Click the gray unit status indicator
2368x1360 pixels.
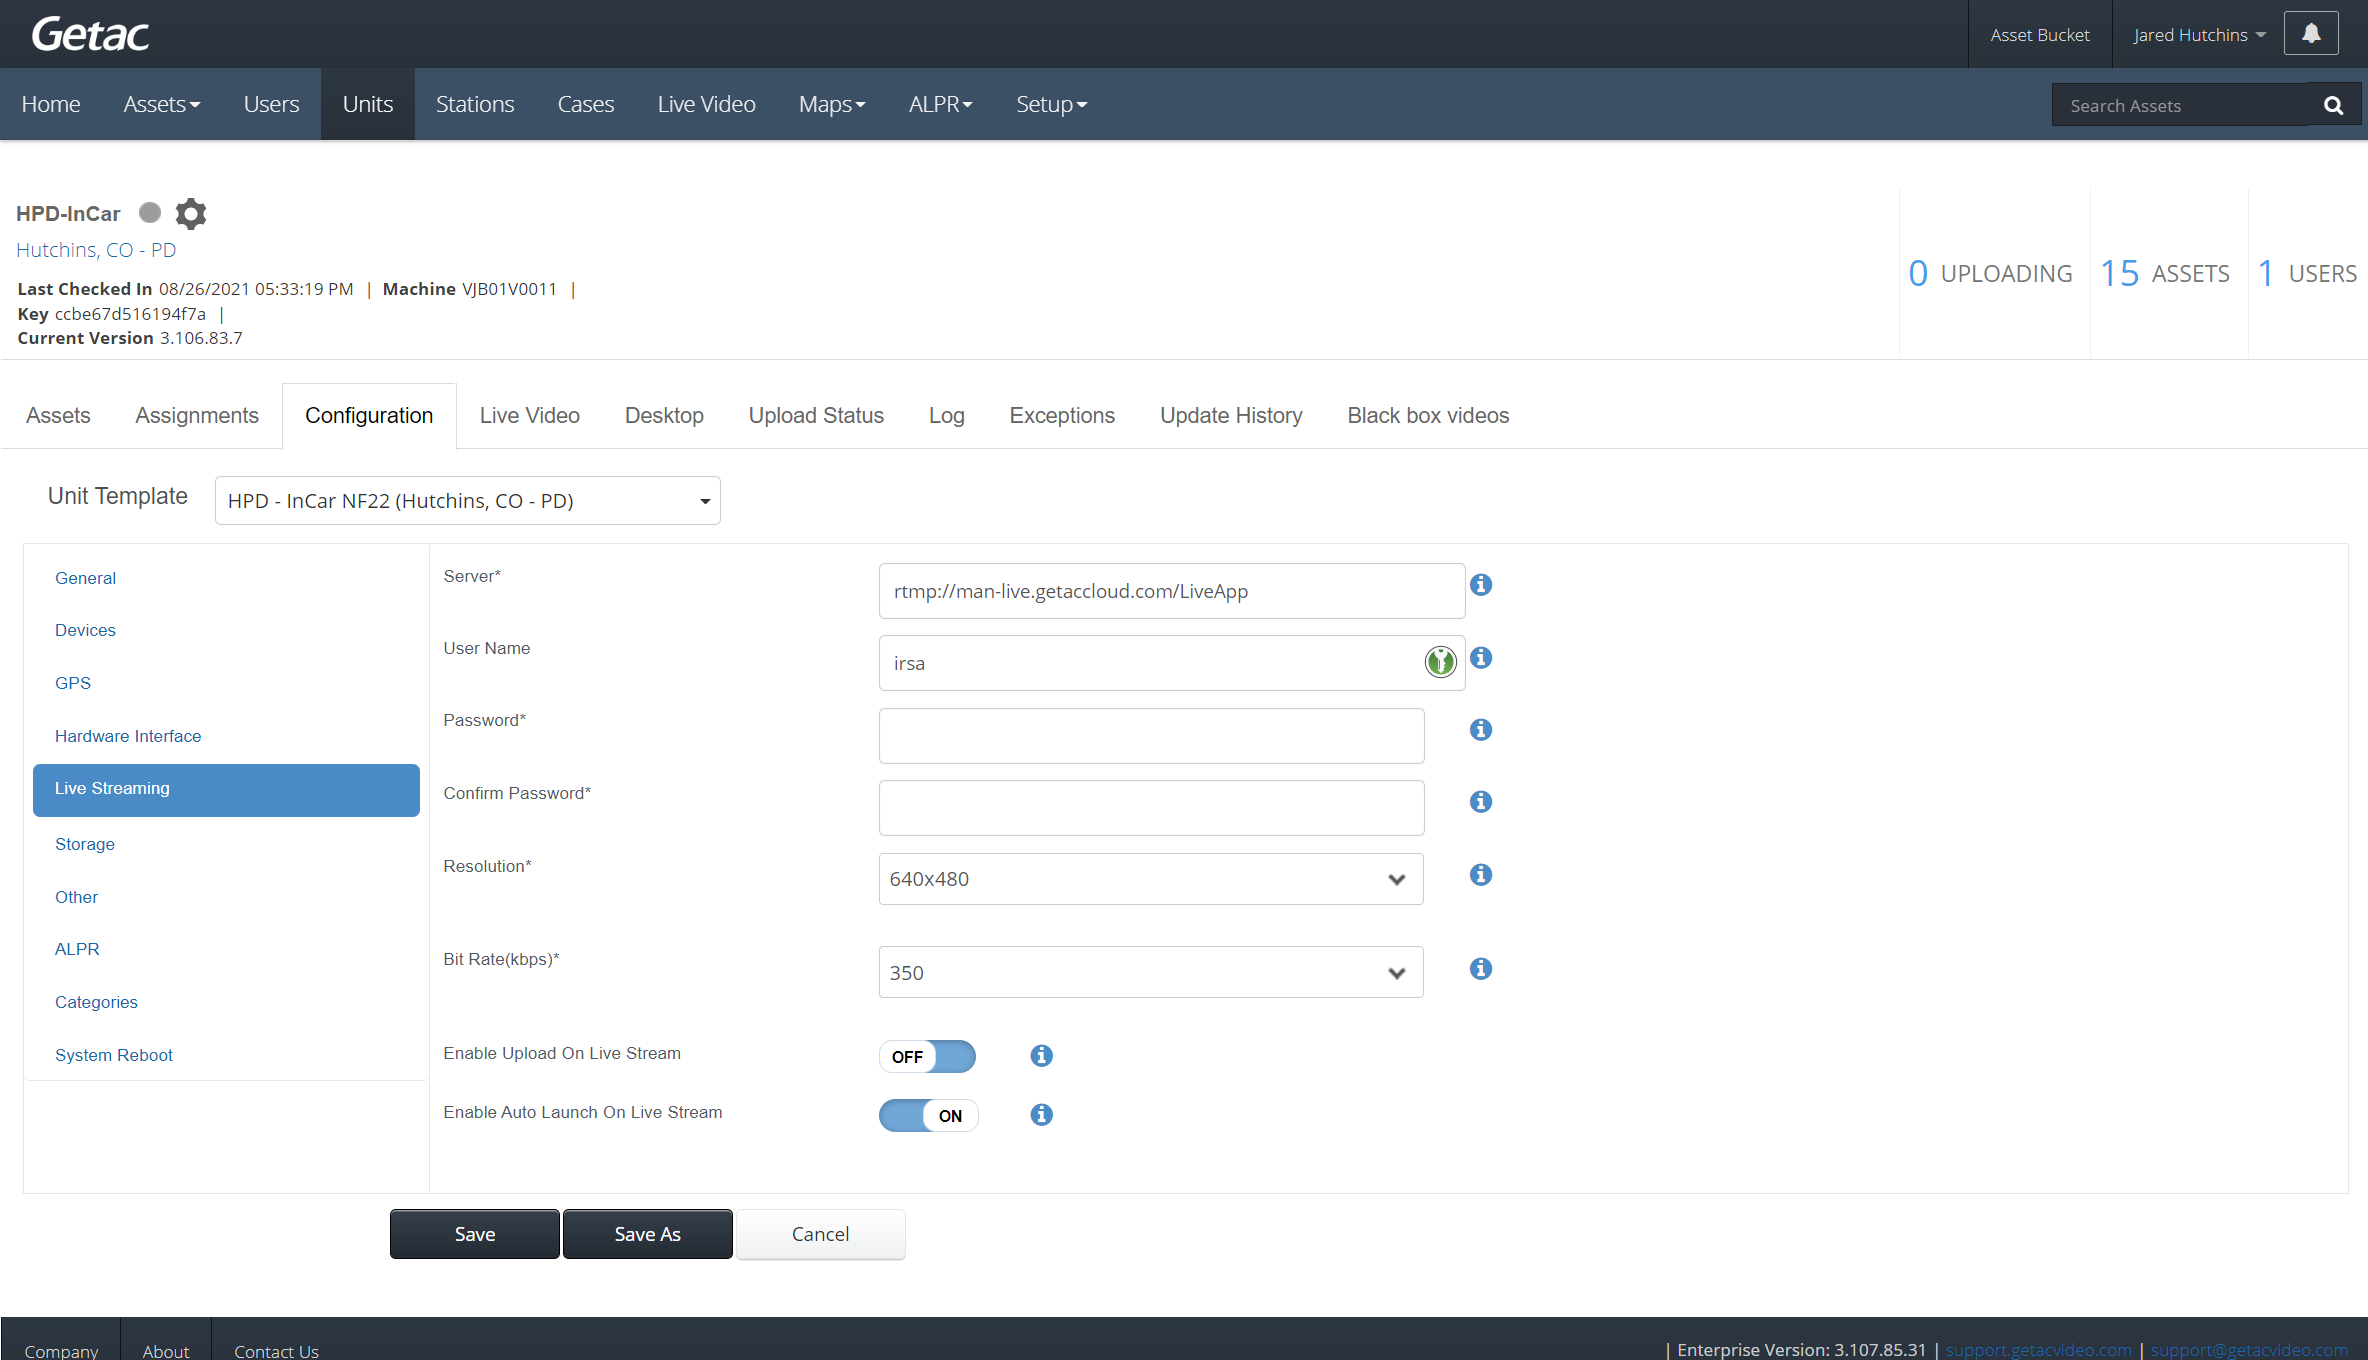[x=150, y=212]
